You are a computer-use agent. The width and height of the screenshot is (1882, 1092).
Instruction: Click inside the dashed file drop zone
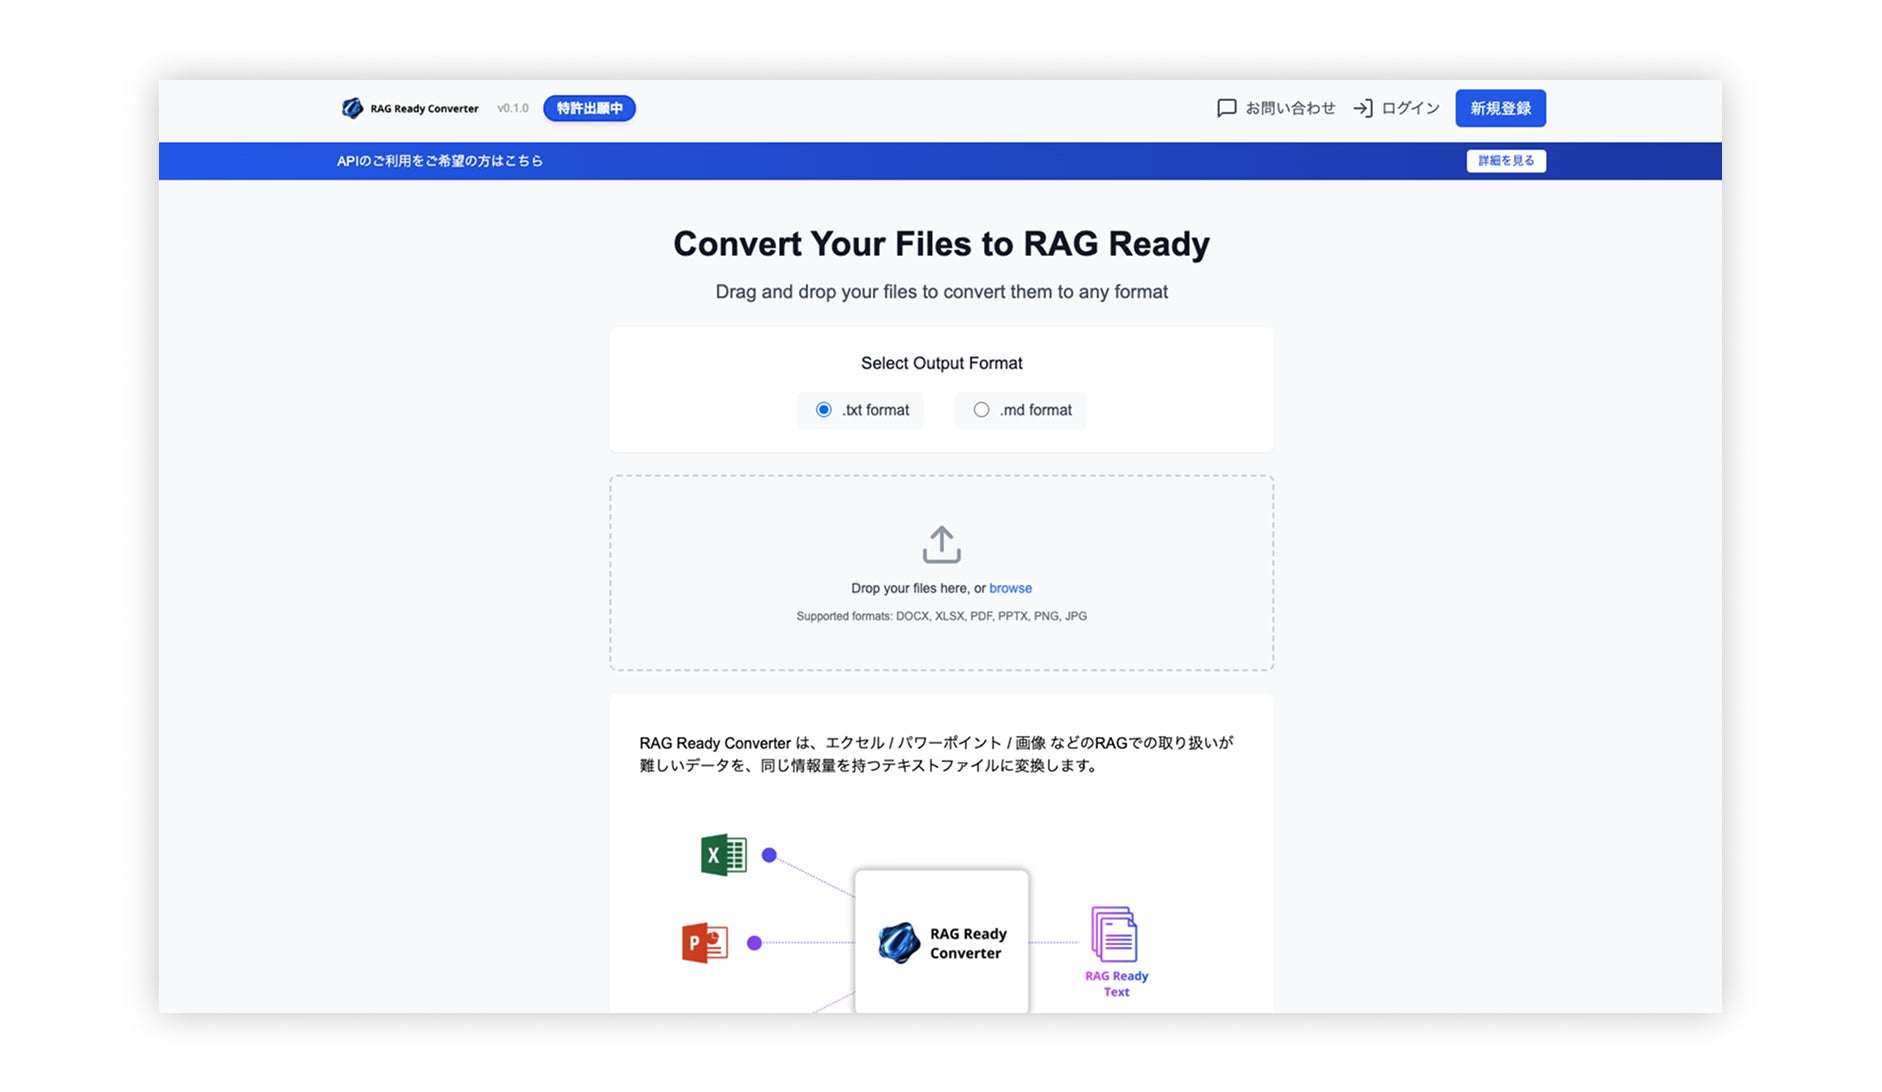pos(941,573)
